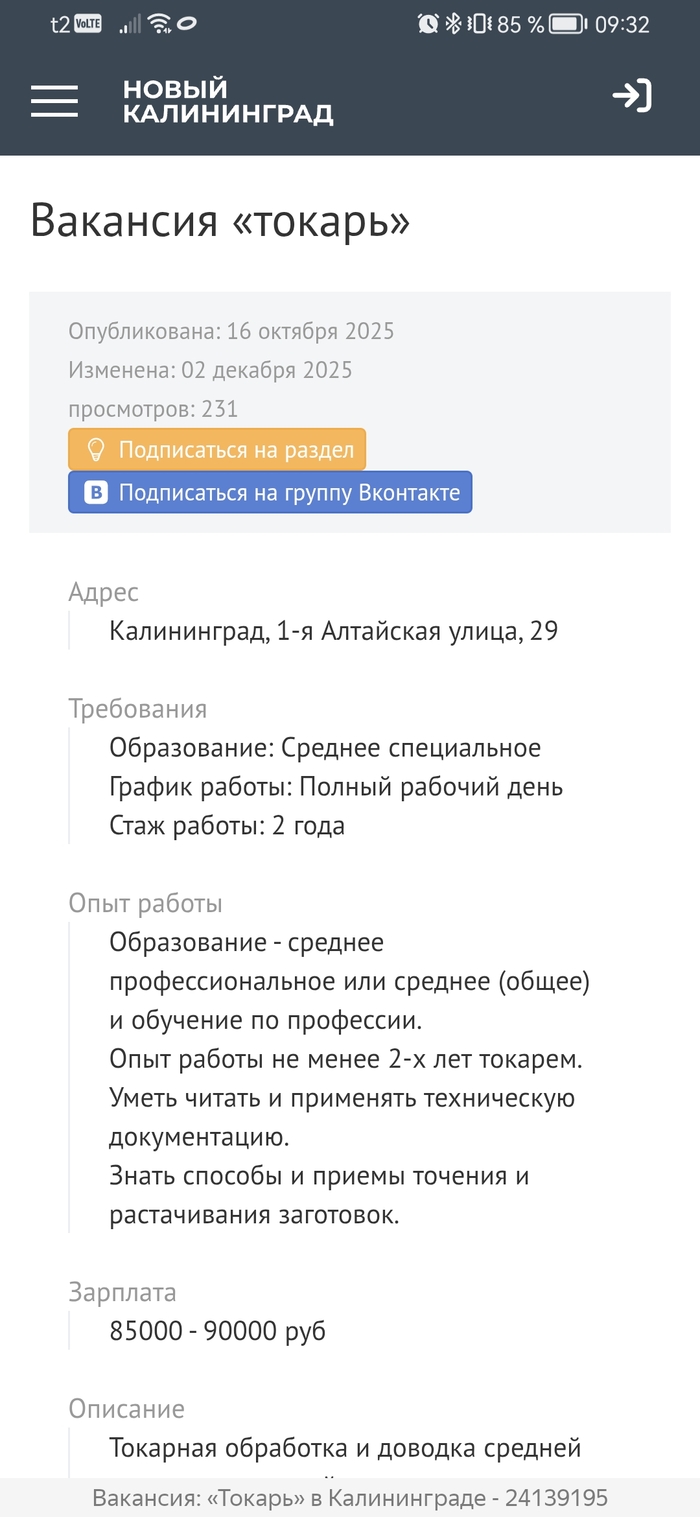Click the bottom vacancy title bar 24139195

[x=350, y=1498]
